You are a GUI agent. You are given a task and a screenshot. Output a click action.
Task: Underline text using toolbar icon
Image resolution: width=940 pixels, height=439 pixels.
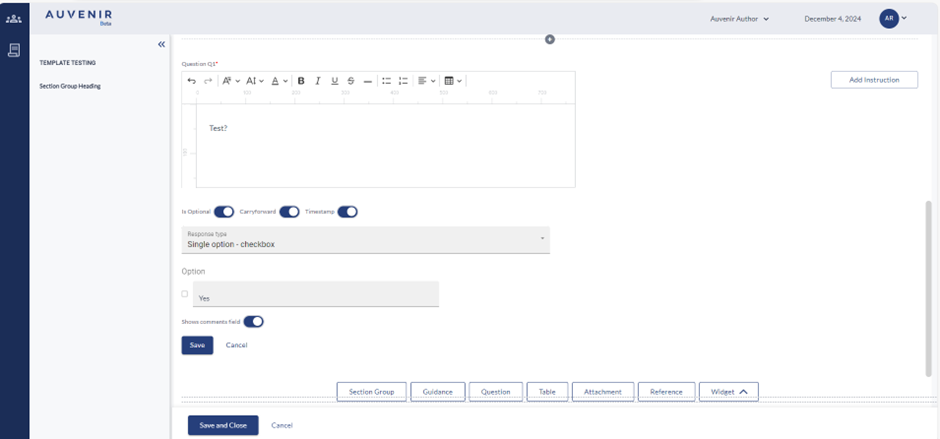[x=334, y=81]
